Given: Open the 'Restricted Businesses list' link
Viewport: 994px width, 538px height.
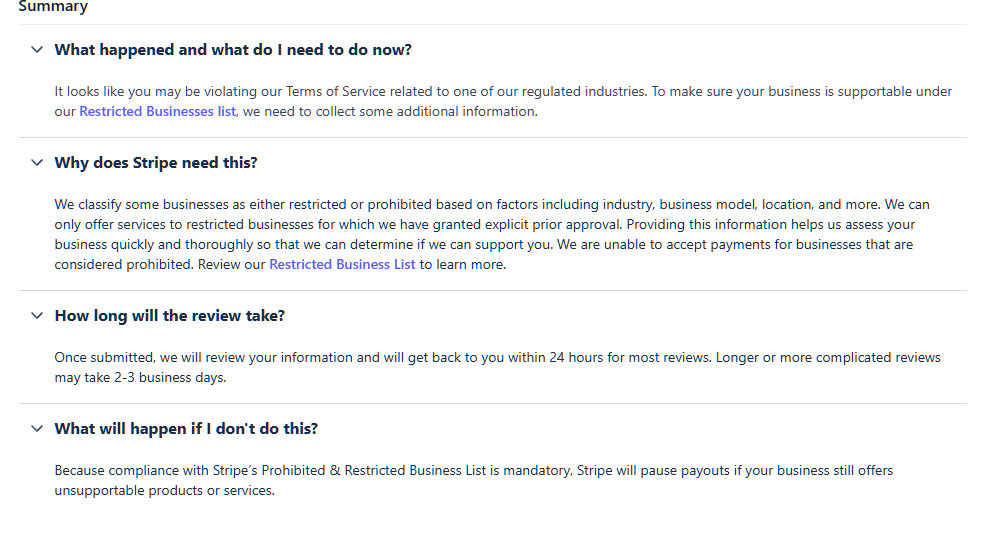Looking at the screenshot, I should pos(158,111).
